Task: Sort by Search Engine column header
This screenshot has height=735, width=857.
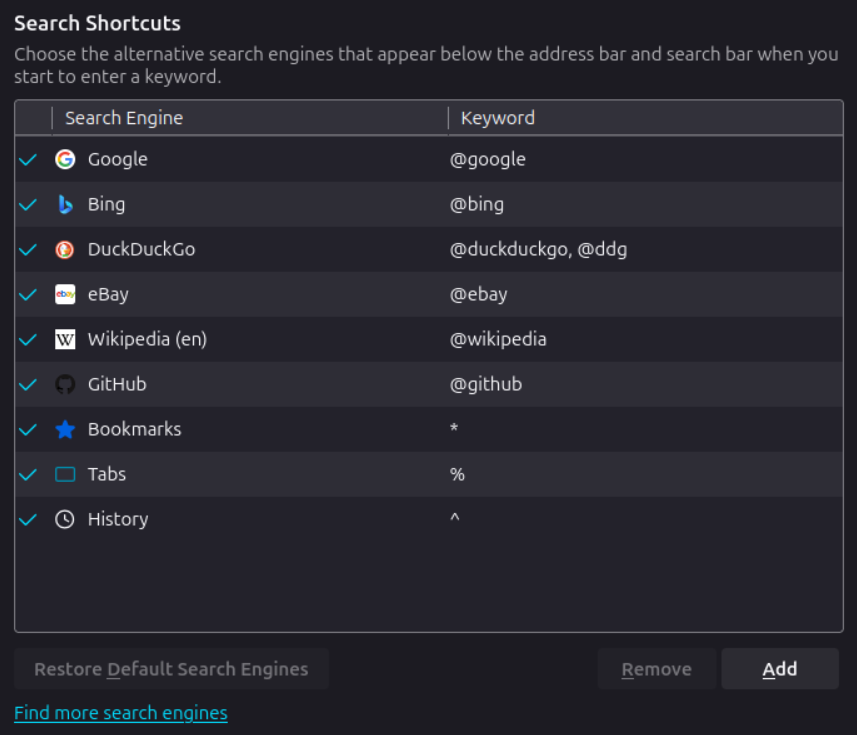Action: 250,118
